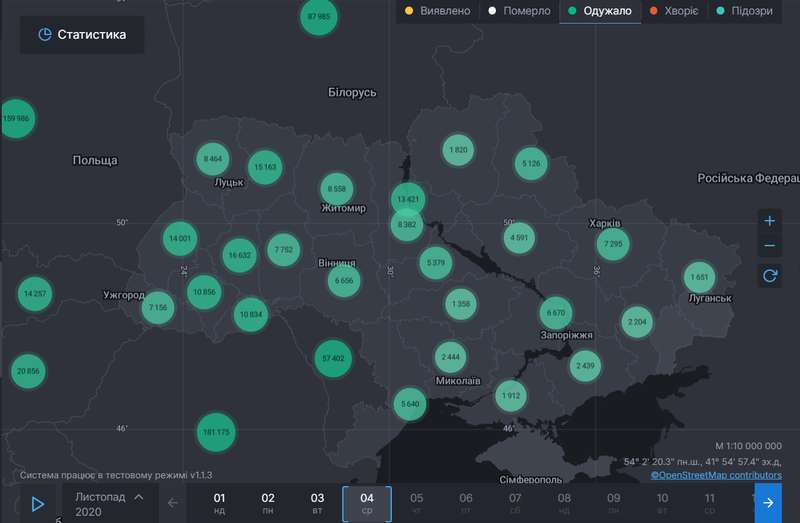Select date 01 нд on timeline

tap(220, 503)
